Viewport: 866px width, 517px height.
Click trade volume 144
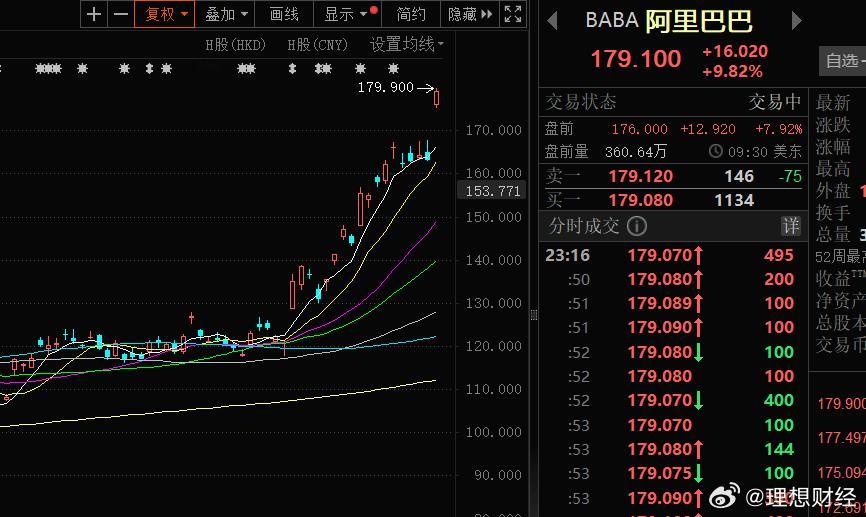(779, 449)
